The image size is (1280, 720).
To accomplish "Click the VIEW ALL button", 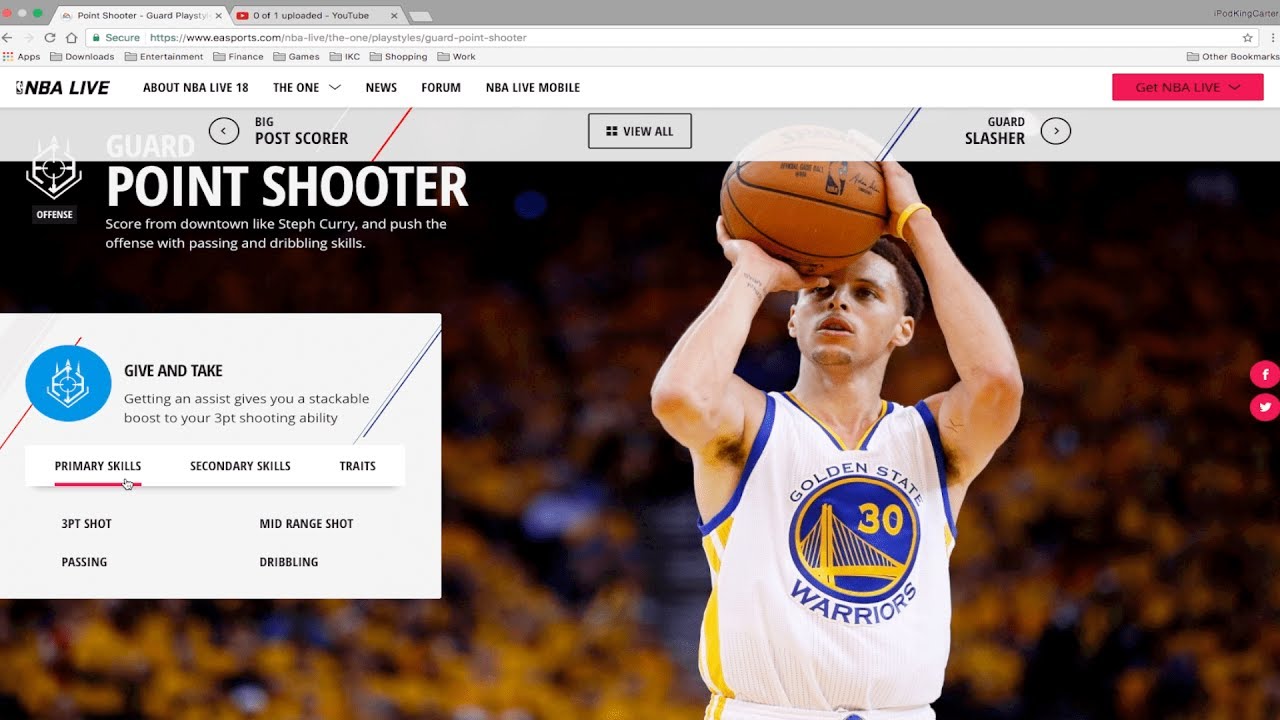I will tap(640, 131).
